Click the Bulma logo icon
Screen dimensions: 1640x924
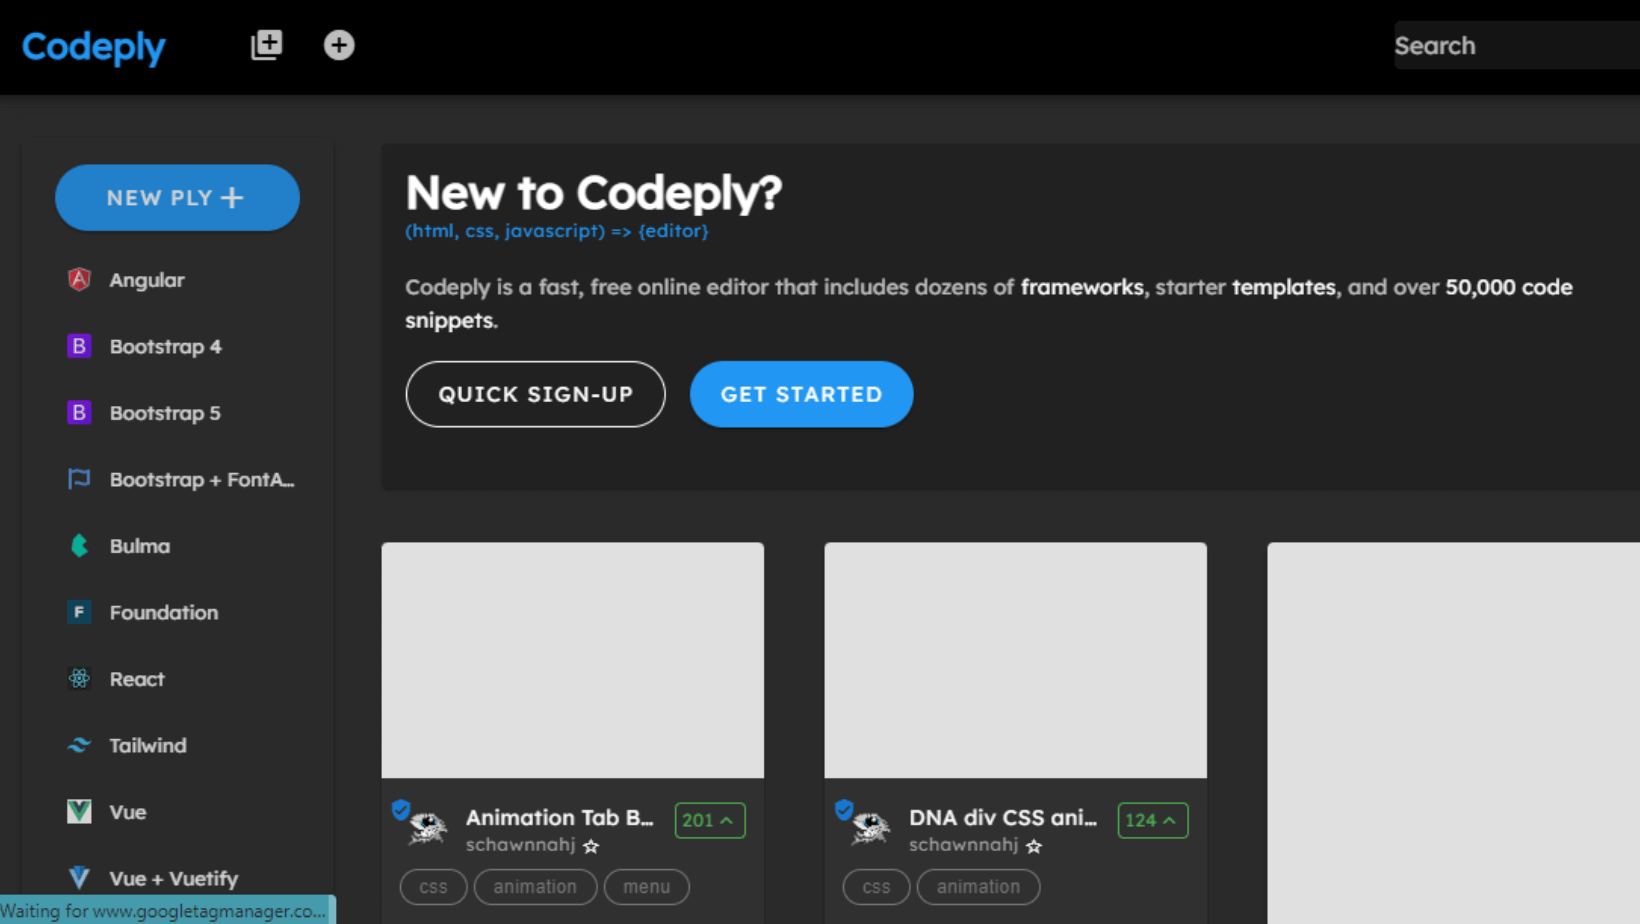coord(79,546)
